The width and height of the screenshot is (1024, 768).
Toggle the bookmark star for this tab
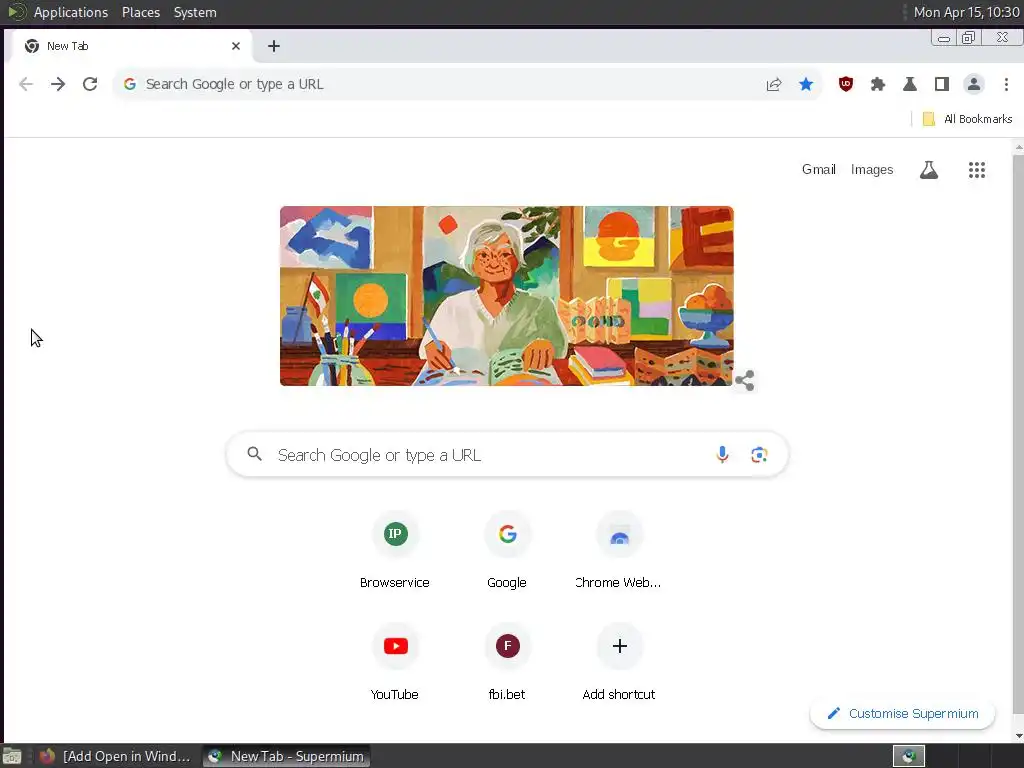(x=806, y=84)
